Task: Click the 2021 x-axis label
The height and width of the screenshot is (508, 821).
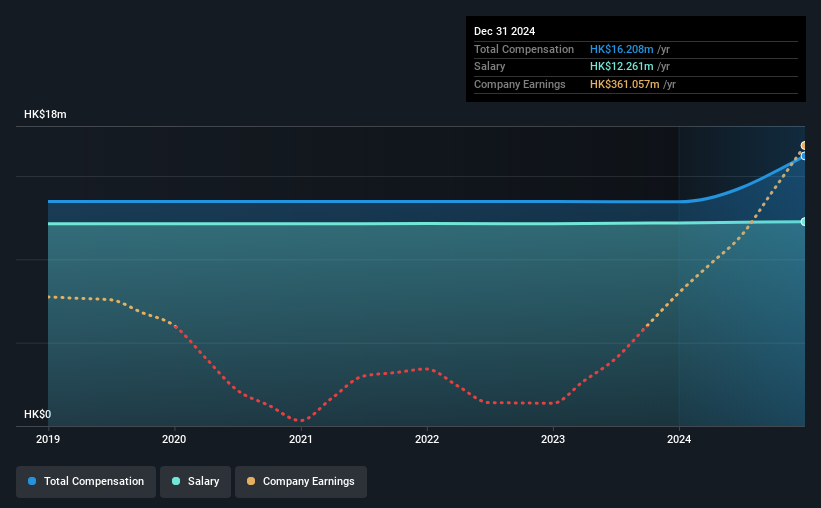Action: (301, 439)
